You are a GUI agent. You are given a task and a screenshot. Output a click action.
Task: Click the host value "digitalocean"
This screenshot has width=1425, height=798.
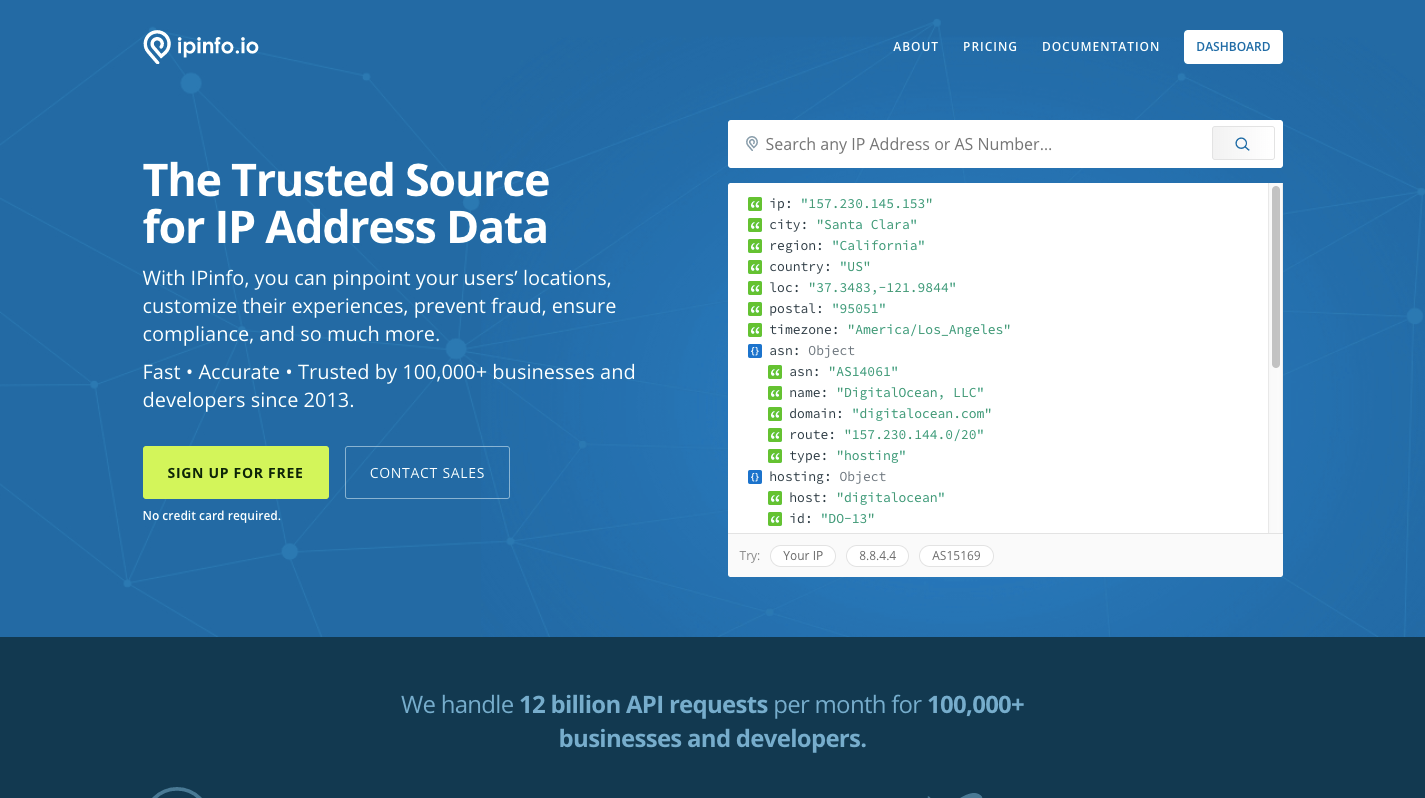891,498
